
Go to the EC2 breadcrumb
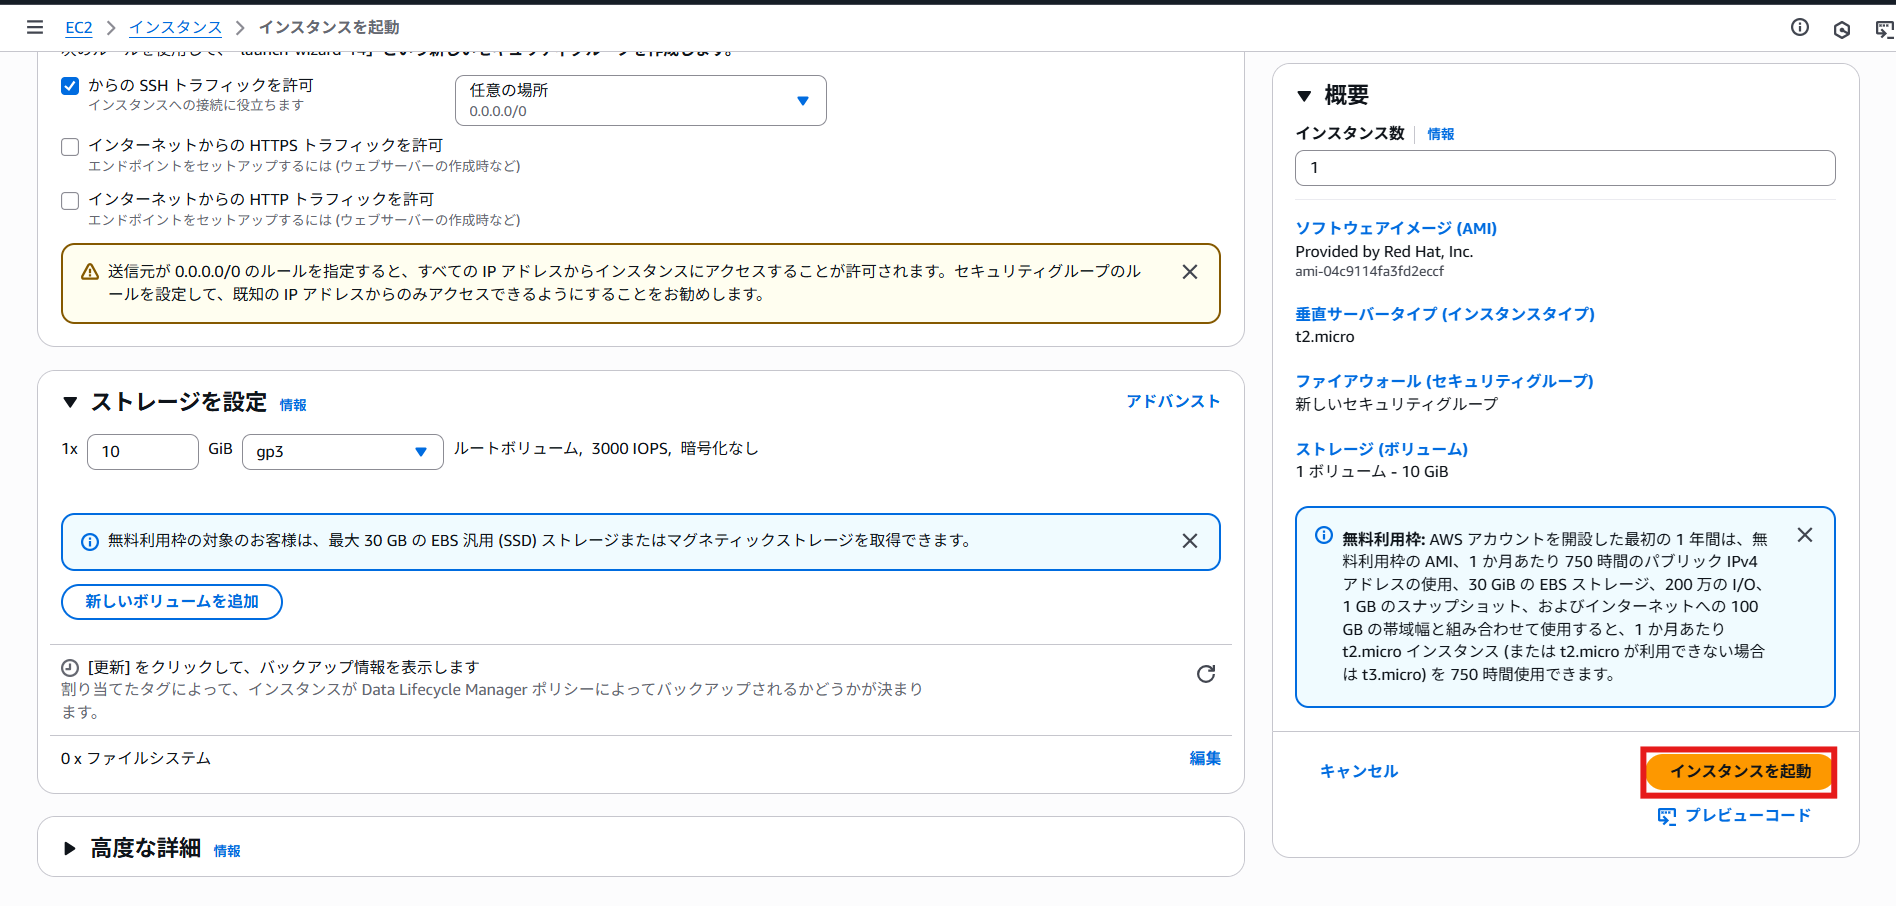[x=79, y=28]
